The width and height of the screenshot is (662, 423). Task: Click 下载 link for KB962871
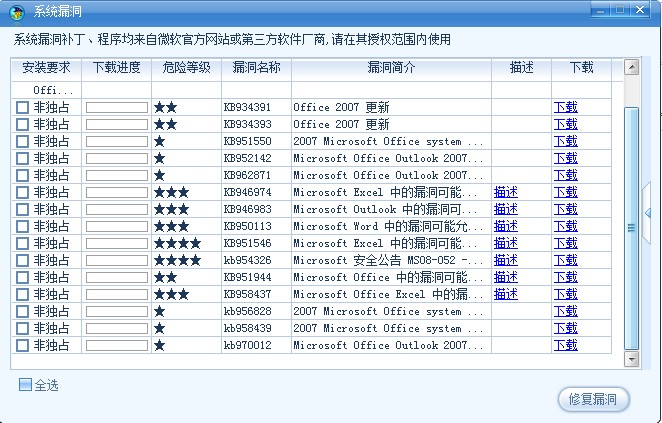tap(565, 175)
